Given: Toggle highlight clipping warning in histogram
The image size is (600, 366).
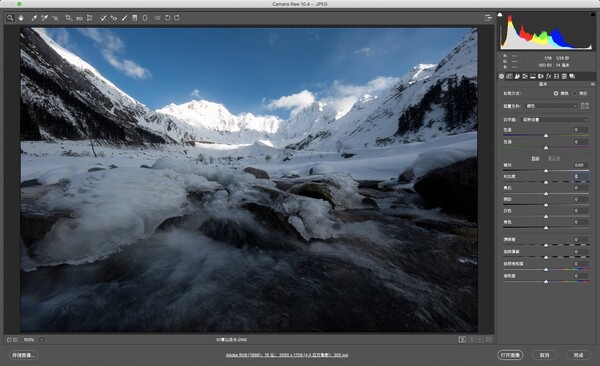Looking at the screenshot, I should pos(593,15).
